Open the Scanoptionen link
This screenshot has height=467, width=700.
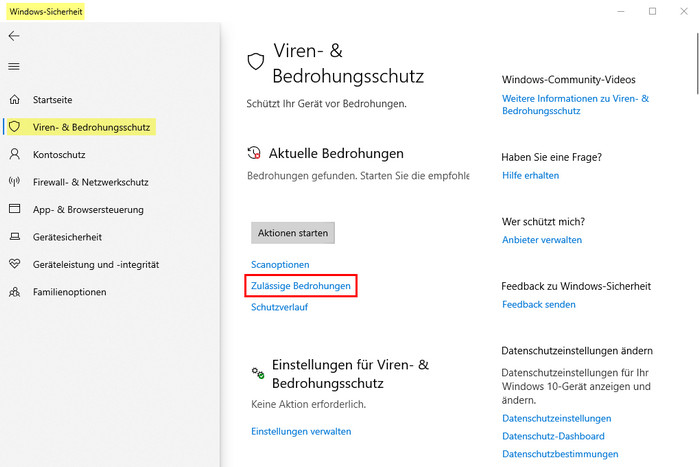280,264
